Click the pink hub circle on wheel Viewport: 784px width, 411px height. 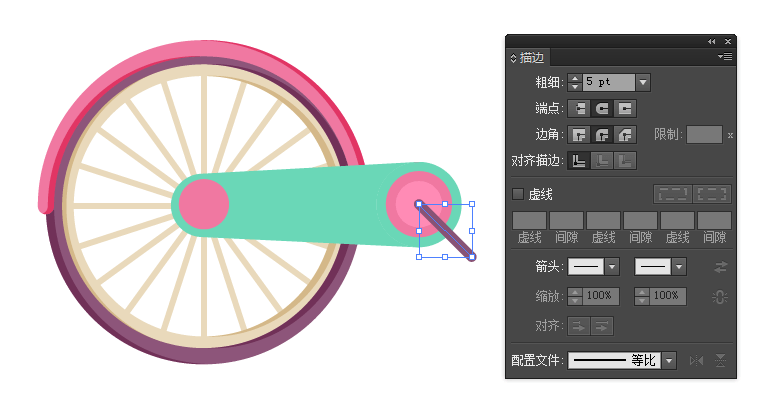204,205
